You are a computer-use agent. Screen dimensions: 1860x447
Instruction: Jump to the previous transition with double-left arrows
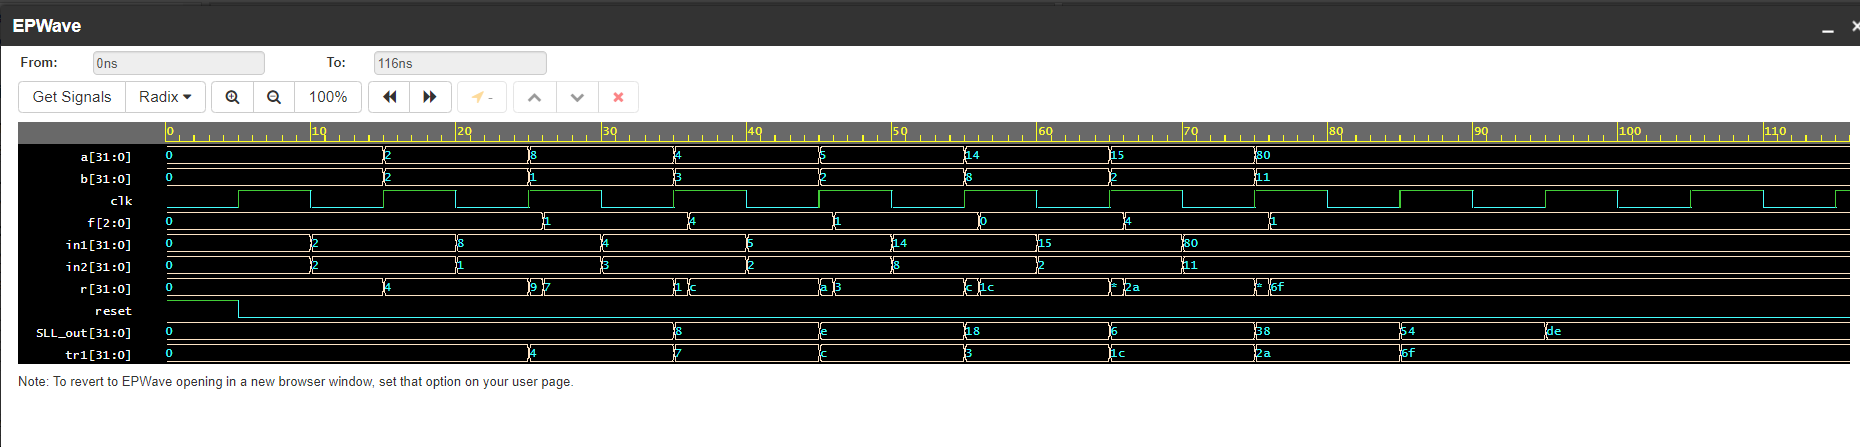[x=389, y=97]
